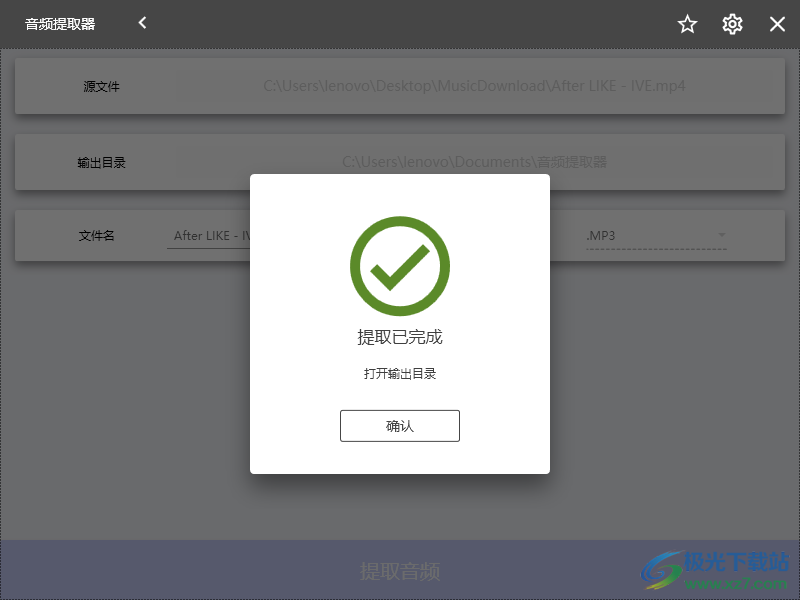Click the 提取音频 extract audio button
Screen dimensions: 800x600
pyautogui.click(x=399, y=570)
